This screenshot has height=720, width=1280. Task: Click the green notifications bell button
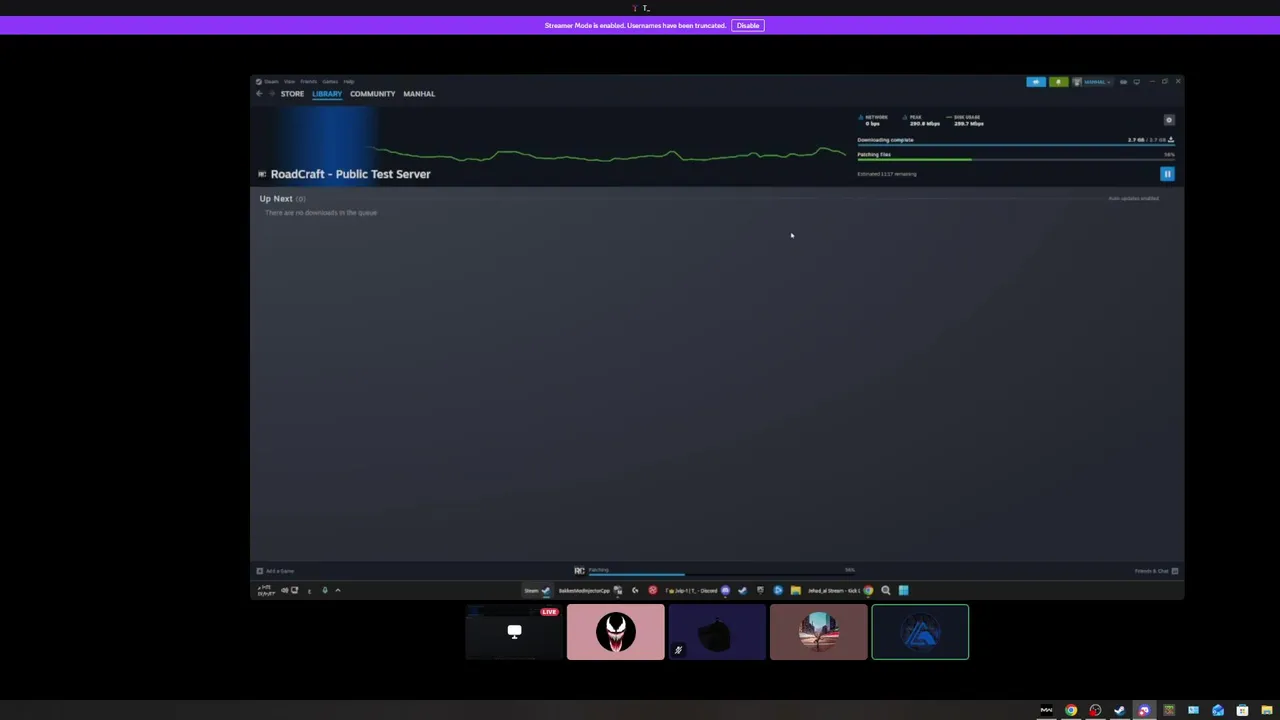1058,82
